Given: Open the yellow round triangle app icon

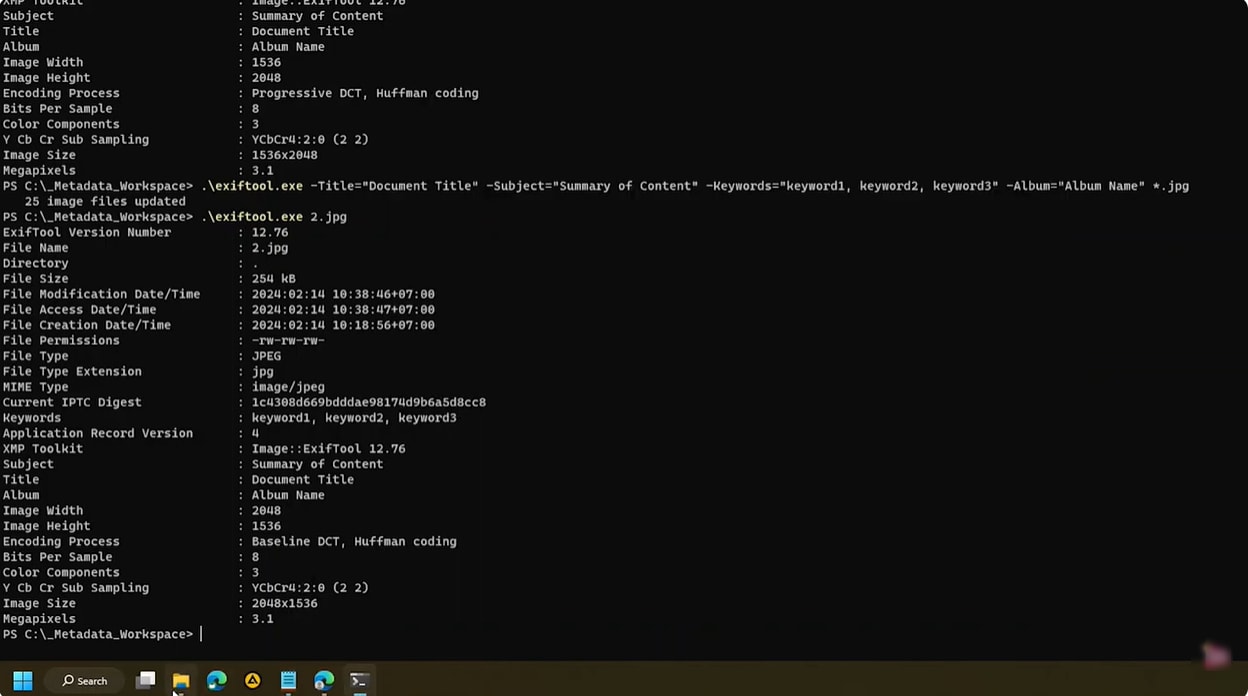Looking at the screenshot, I should pyautogui.click(x=252, y=681).
